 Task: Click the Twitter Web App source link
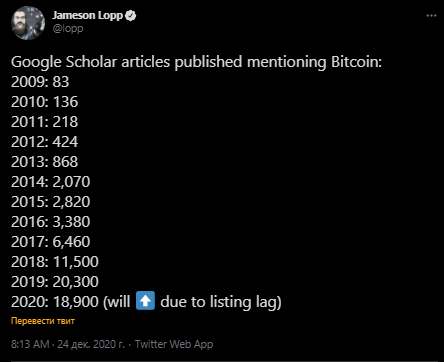pos(174,344)
